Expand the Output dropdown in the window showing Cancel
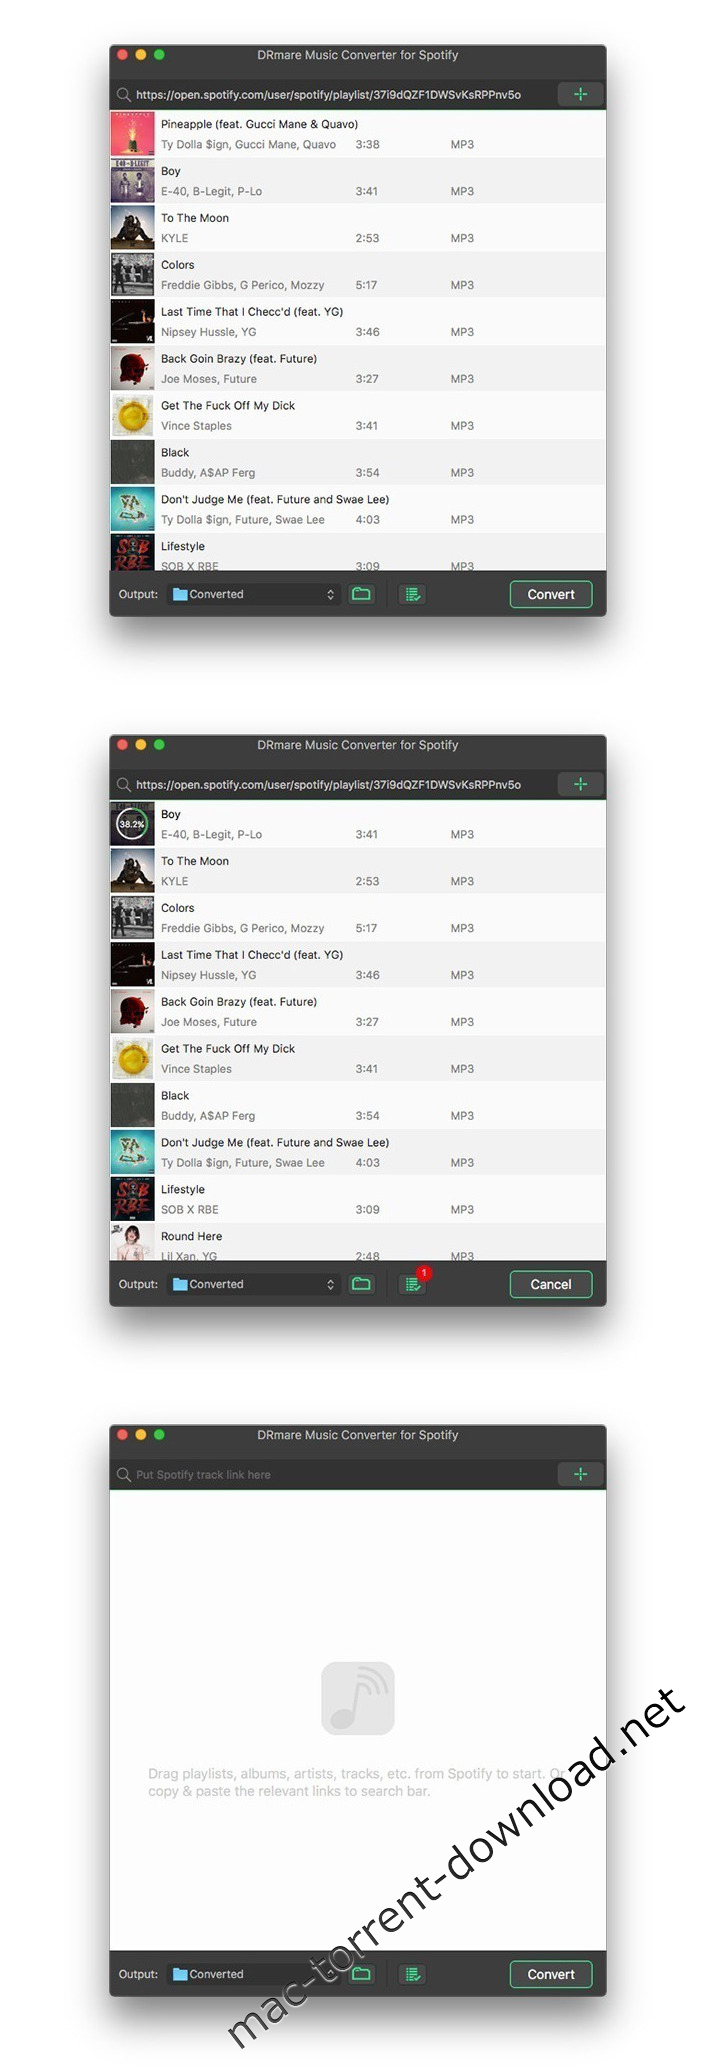716x2070 pixels. 254,1284
